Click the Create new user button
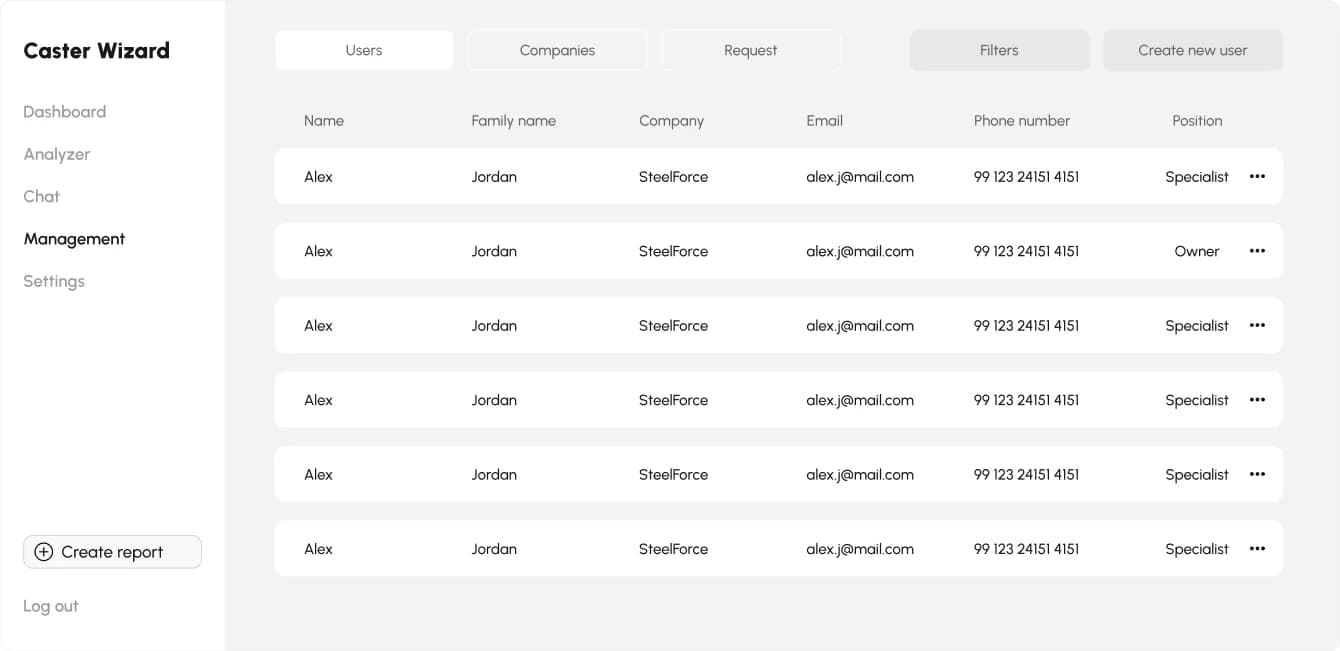This screenshot has width=1340, height=651. tap(1193, 50)
